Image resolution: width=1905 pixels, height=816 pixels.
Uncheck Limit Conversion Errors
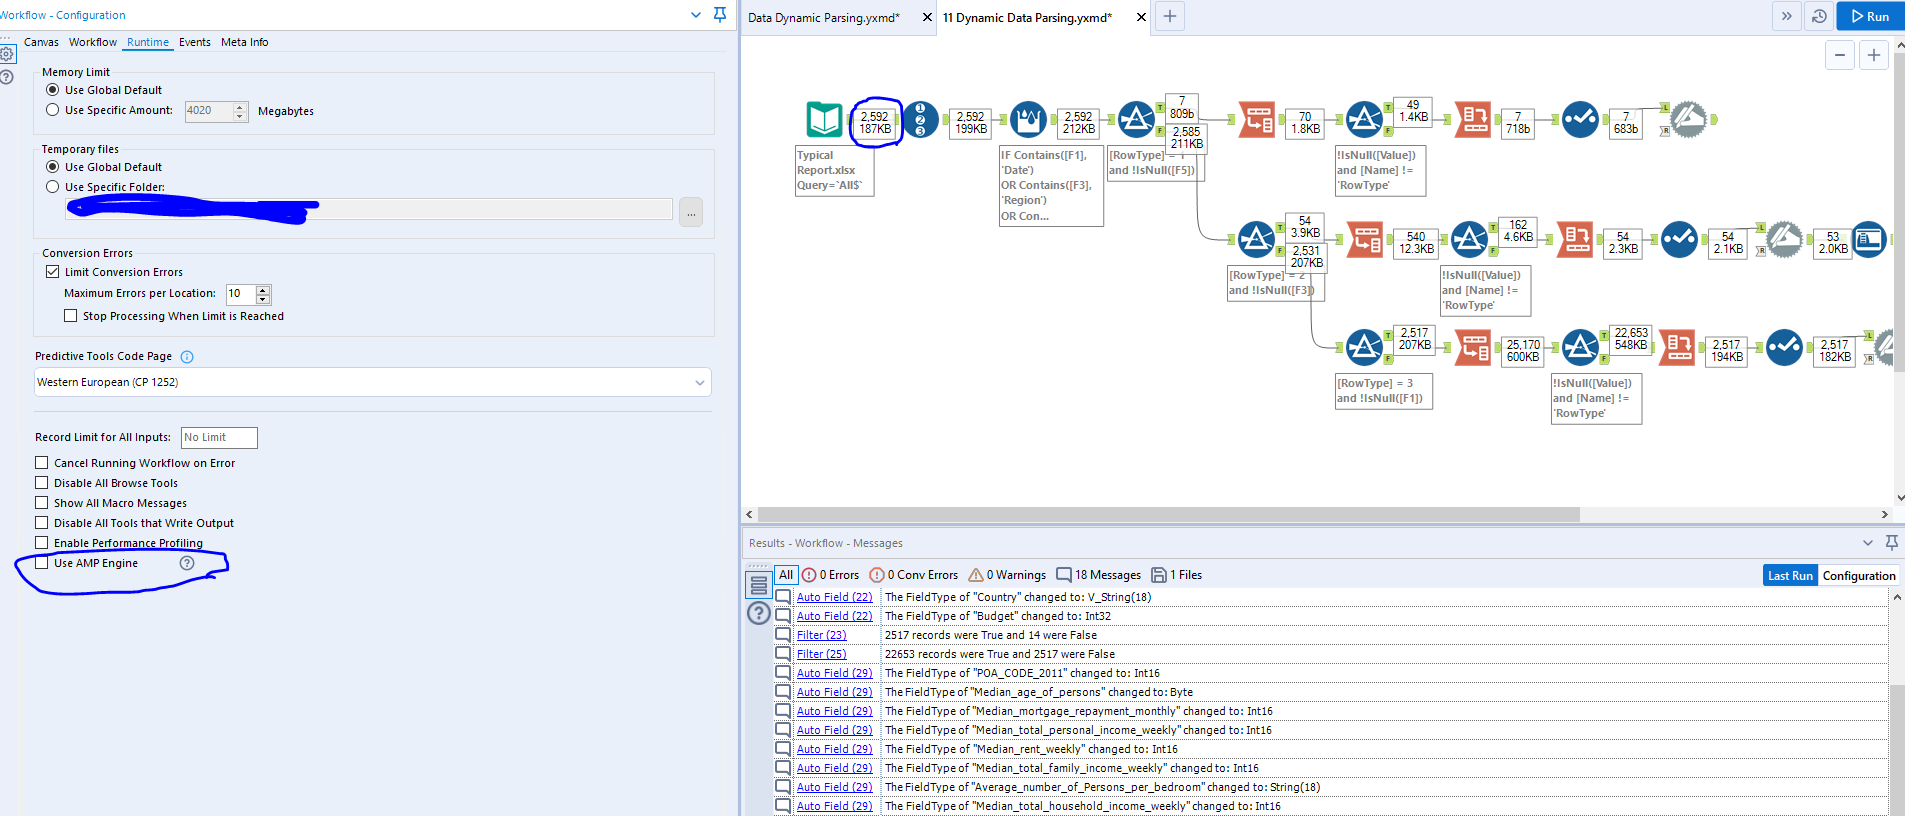pyautogui.click(x=53, y=272)
